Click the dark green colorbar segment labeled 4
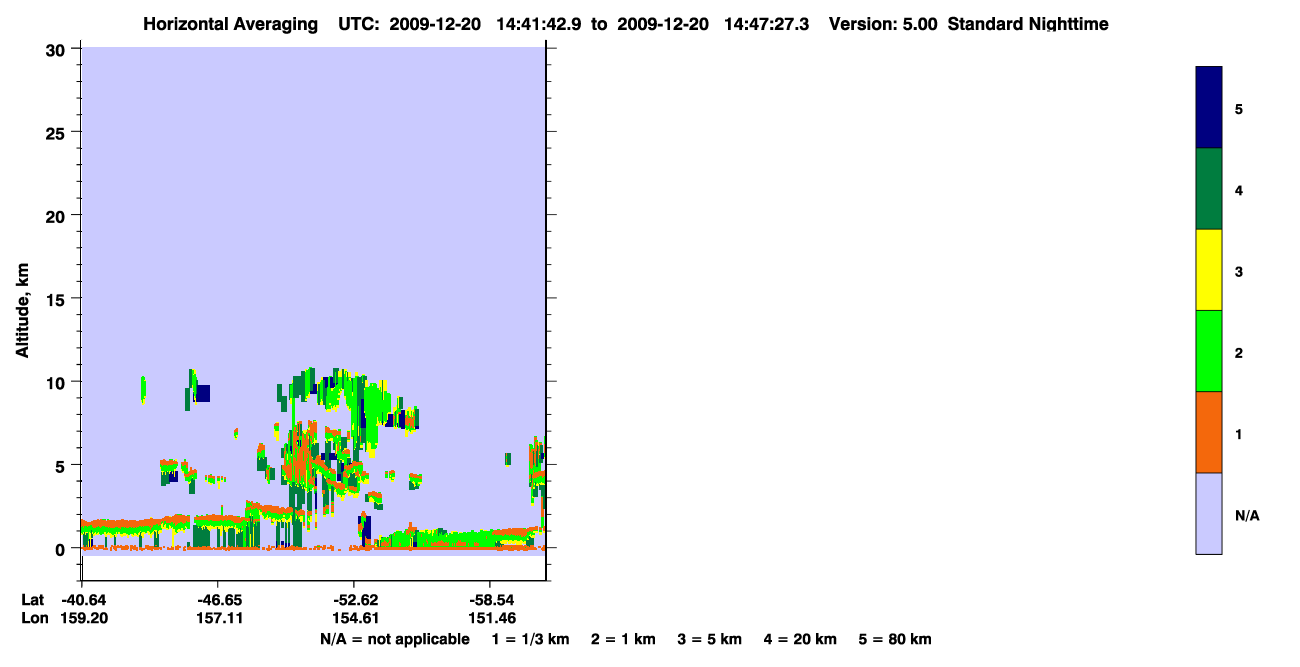Image resolution: width=1300 pixels, height=667 pixels. tap(1209, 189)
